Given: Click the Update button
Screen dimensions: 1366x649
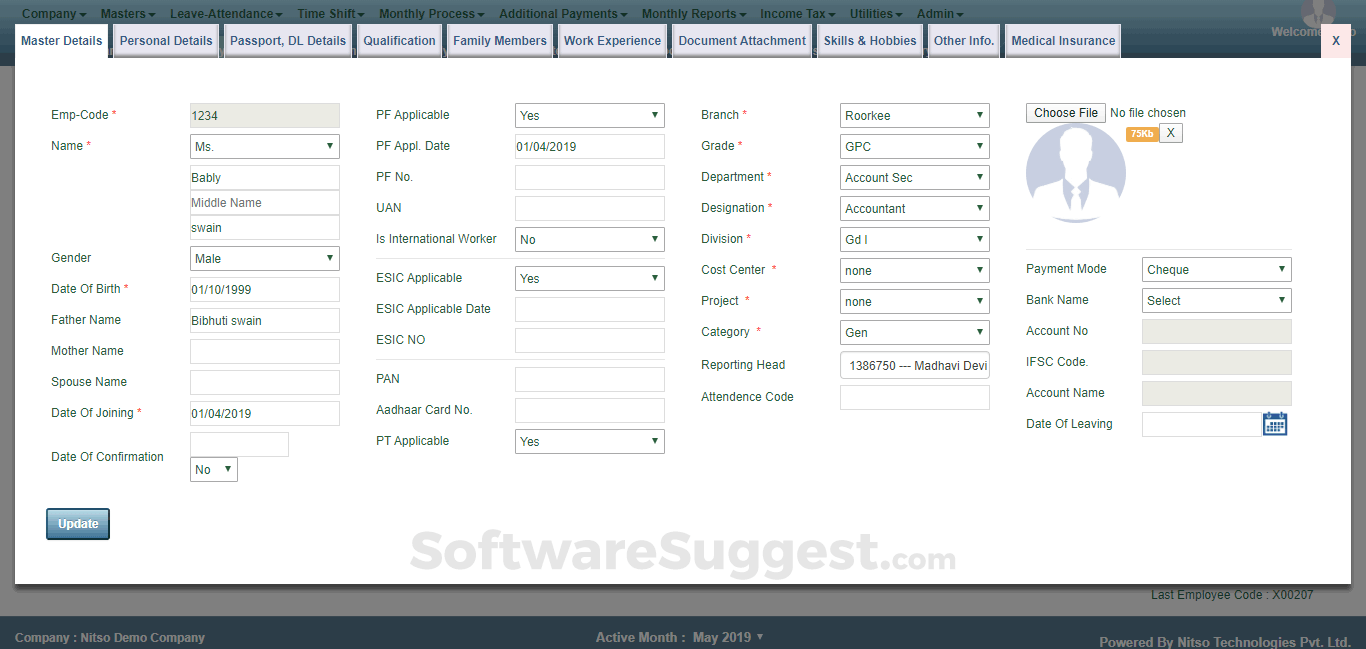Looking at the screenshot, I should click(78, 524).
